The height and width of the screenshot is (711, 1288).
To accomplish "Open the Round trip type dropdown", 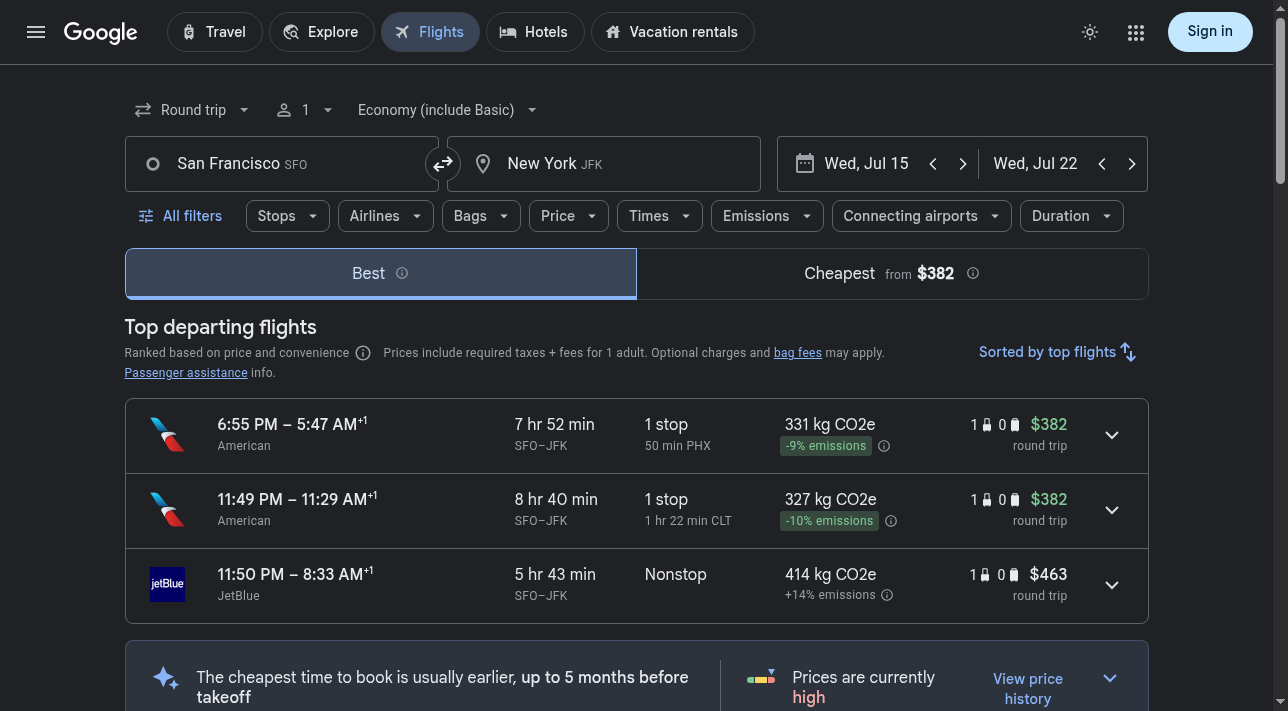I will click(x=192, y=110).
